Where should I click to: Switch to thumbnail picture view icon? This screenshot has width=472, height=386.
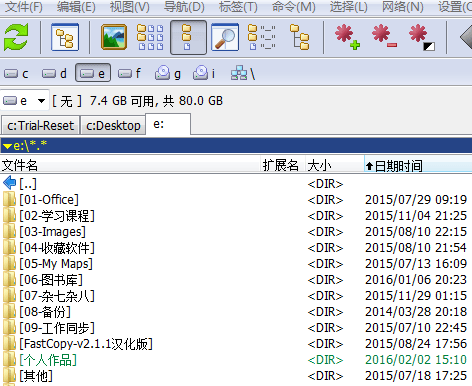(x=114, y=37)
